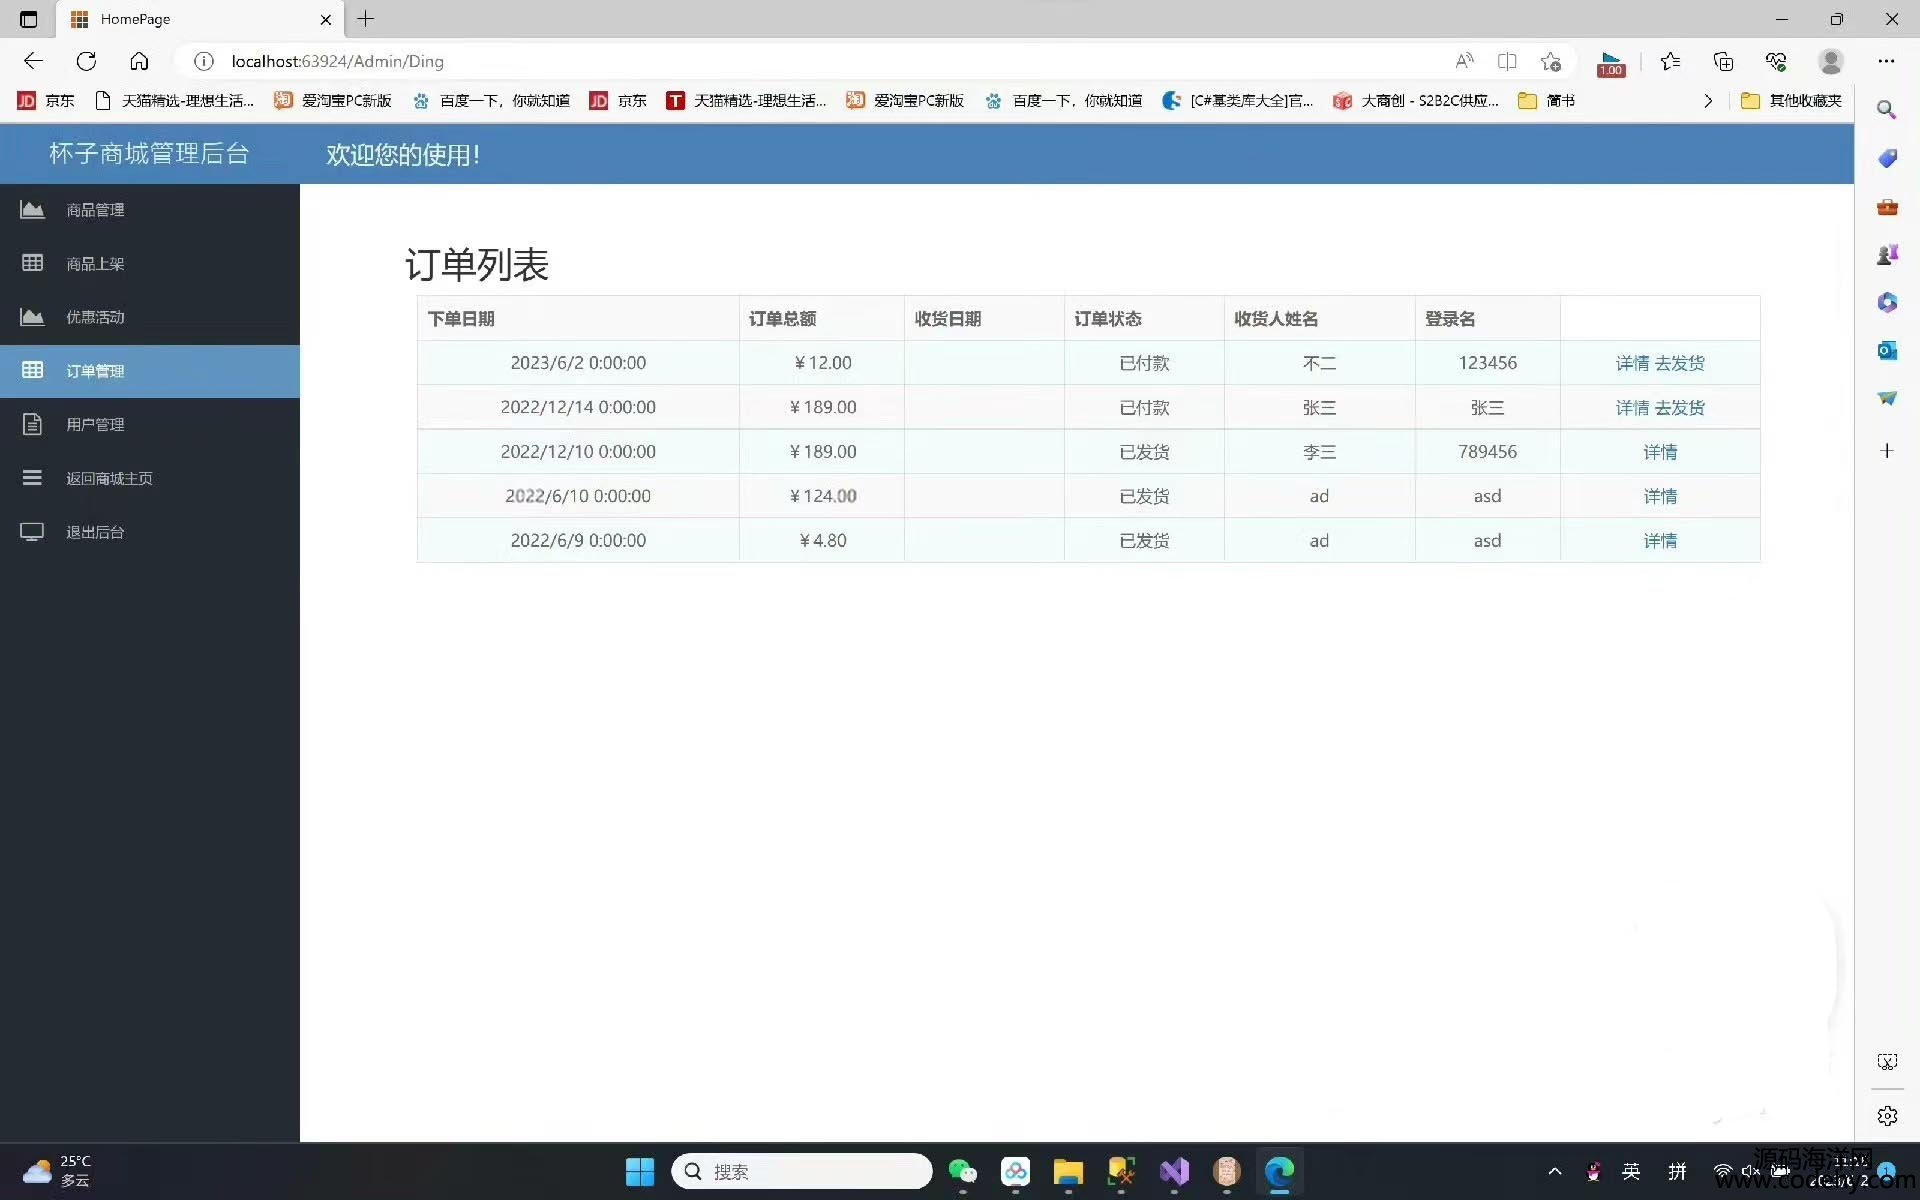Click 退出后台 to log out

tap(150, 532)
